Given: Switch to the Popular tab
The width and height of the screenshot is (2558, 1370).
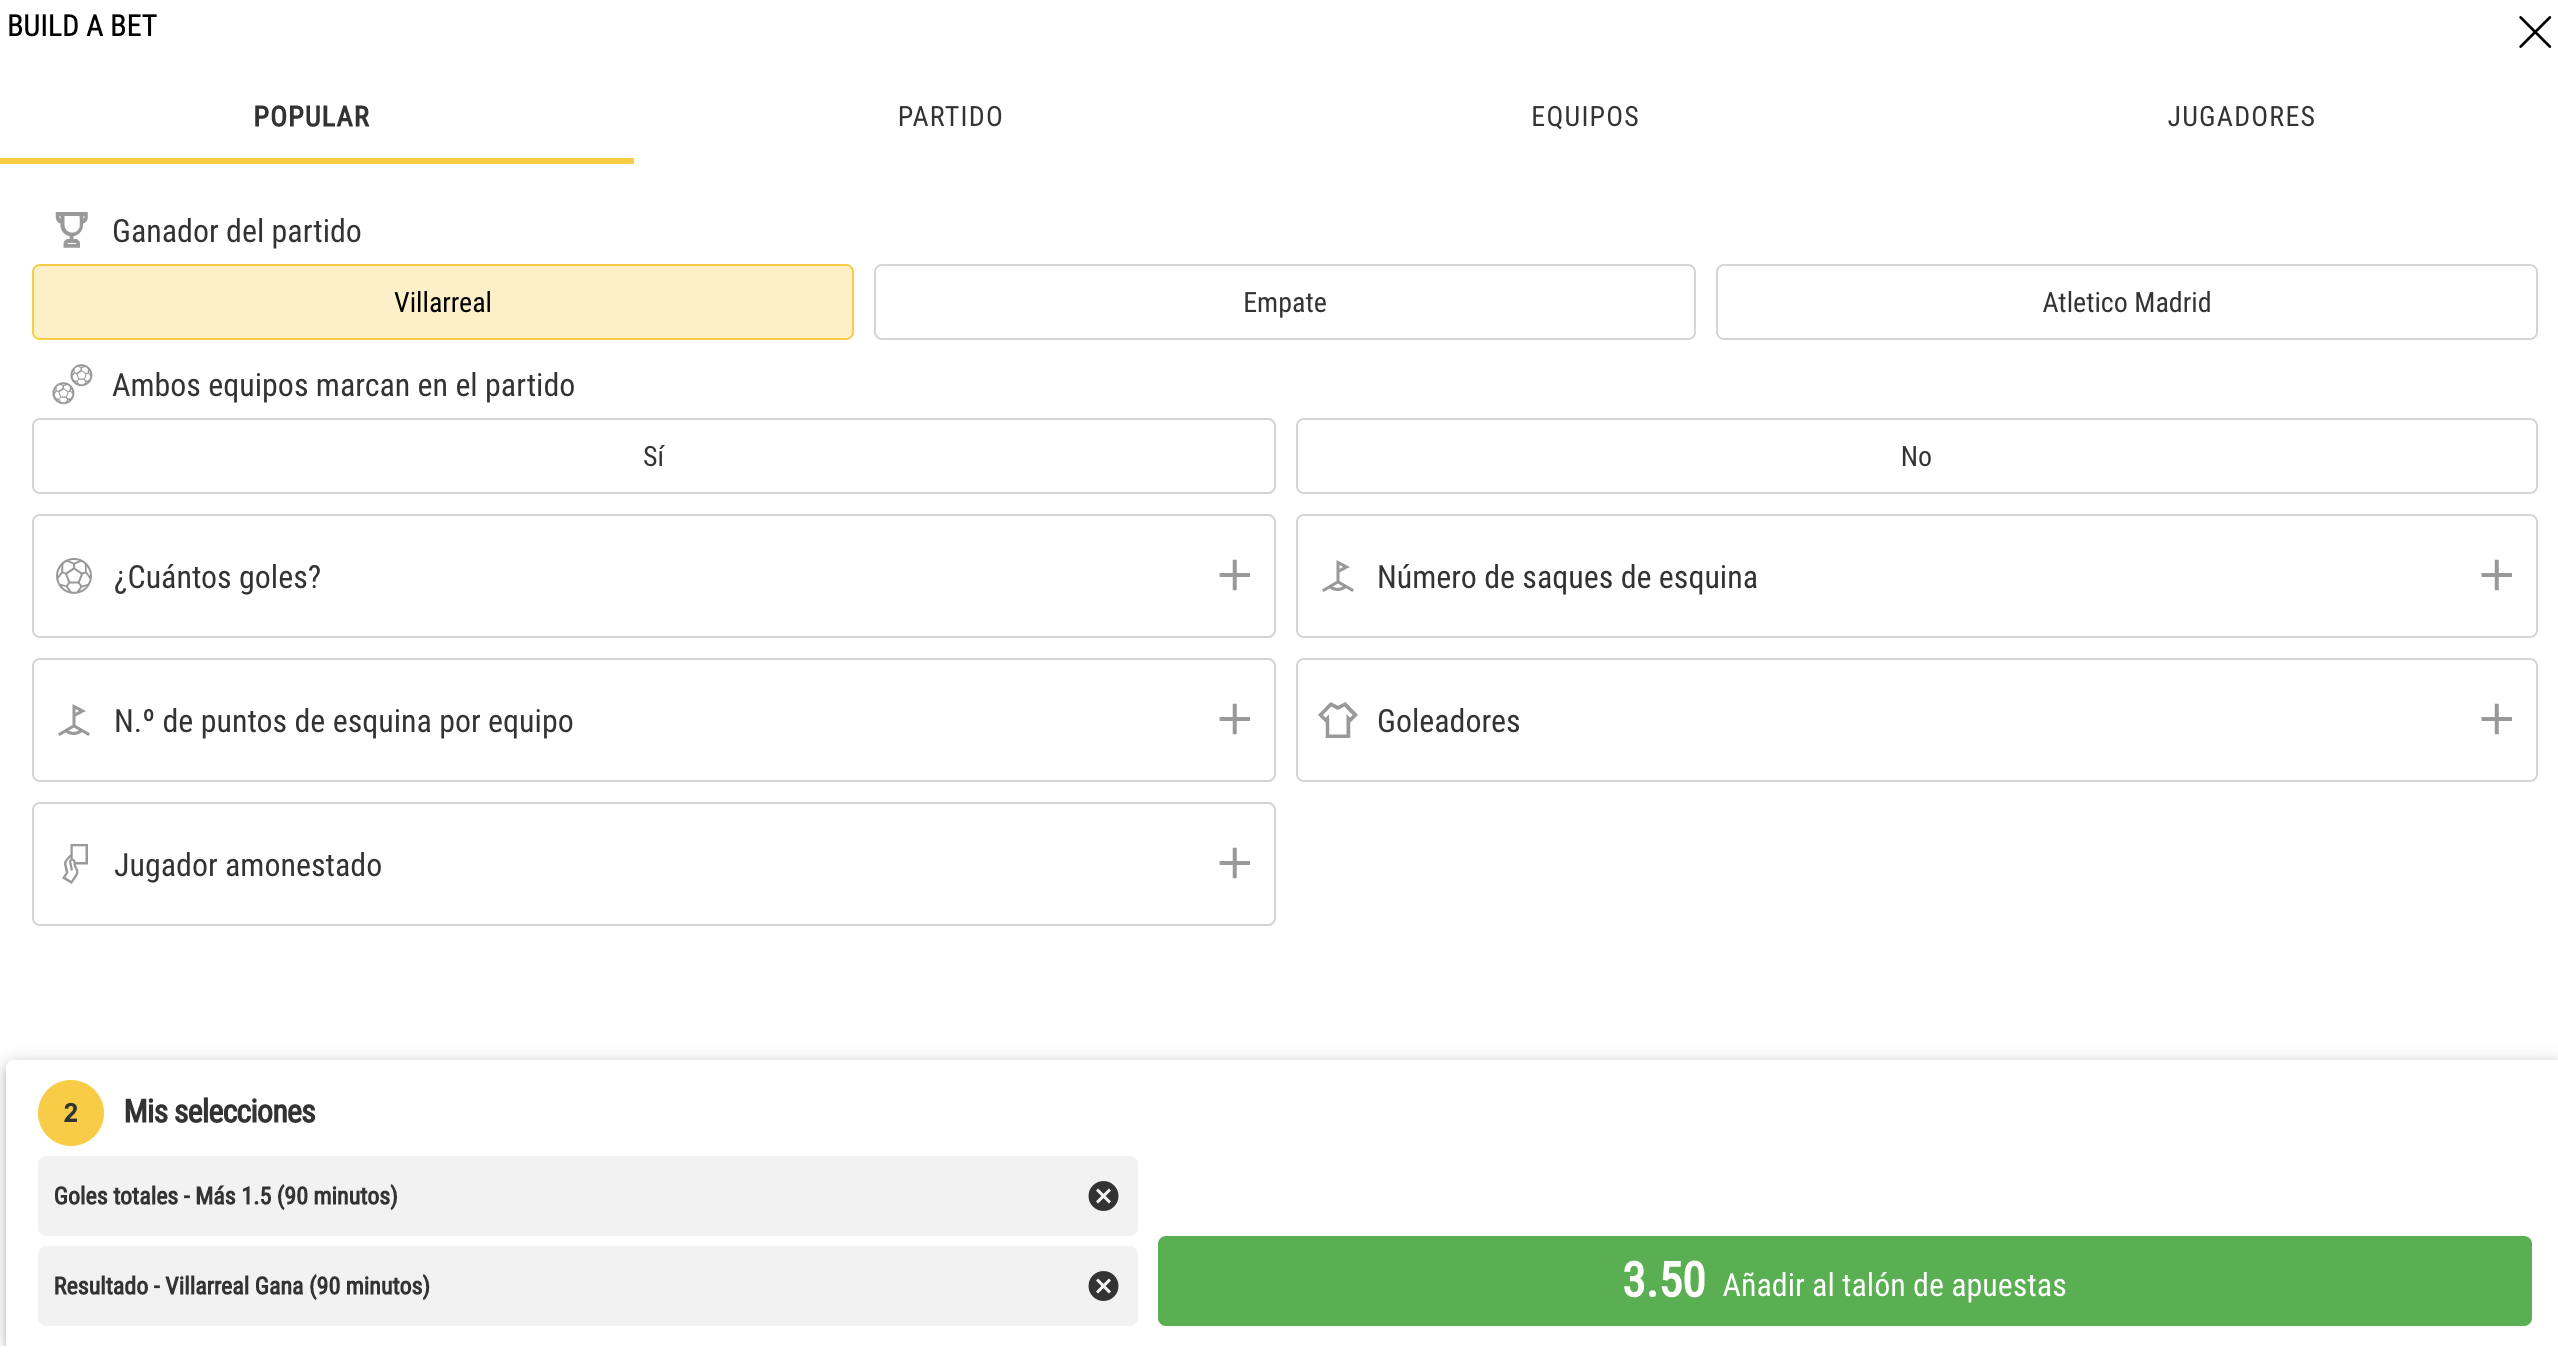Looking at the screenshot, I should click(x=312, y=117).
